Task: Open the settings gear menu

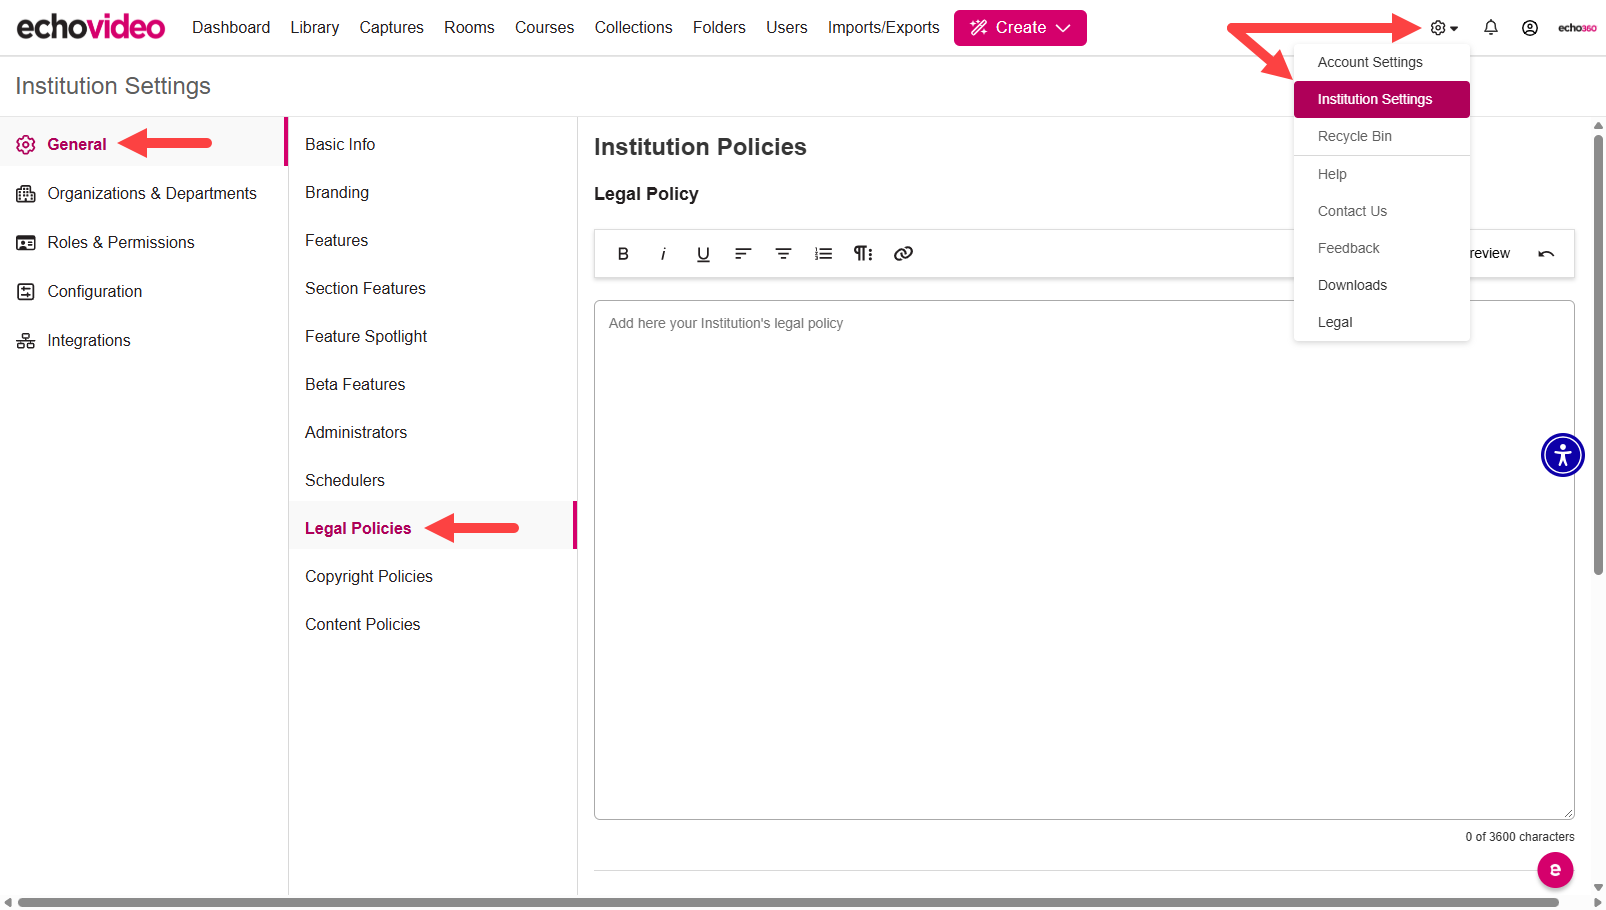Action: click(1443, 28)
